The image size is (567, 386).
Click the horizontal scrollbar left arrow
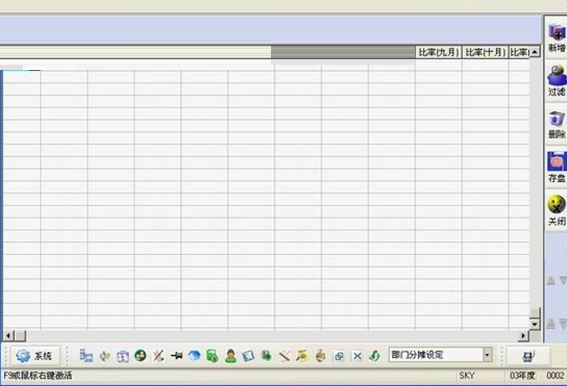pyautogui.click(x=9, y=336)
